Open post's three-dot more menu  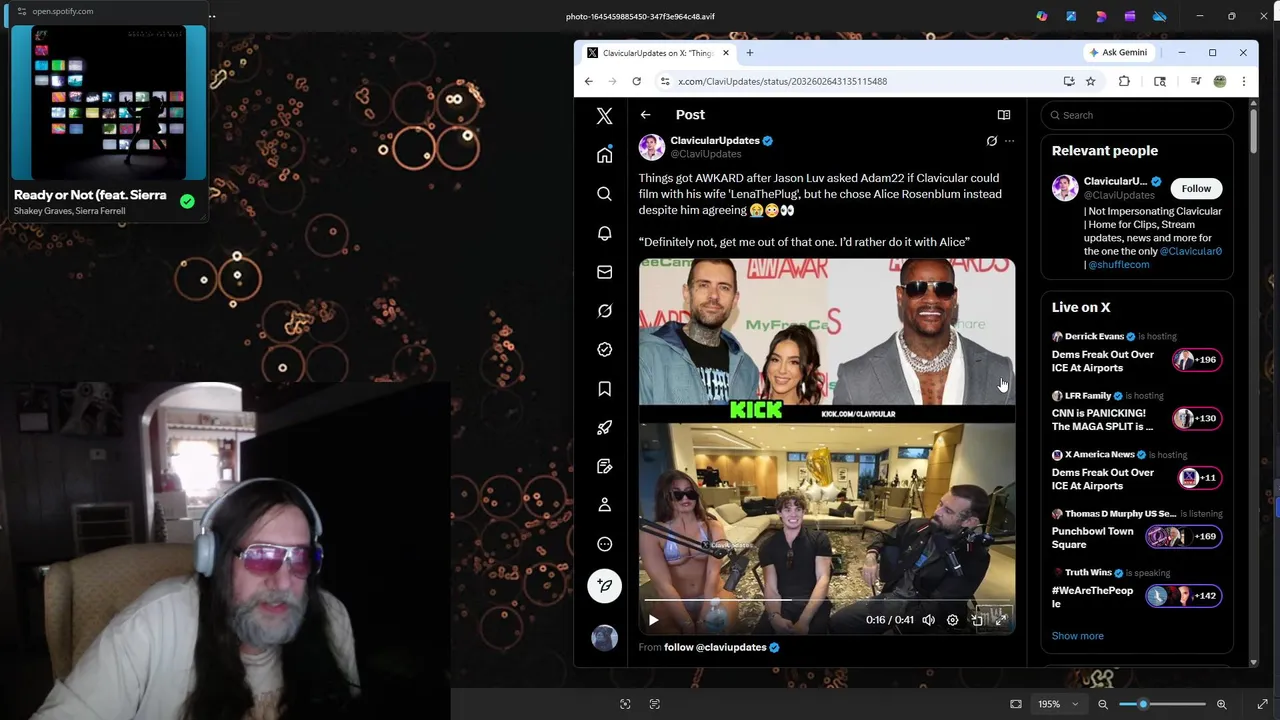(1009, 141)
